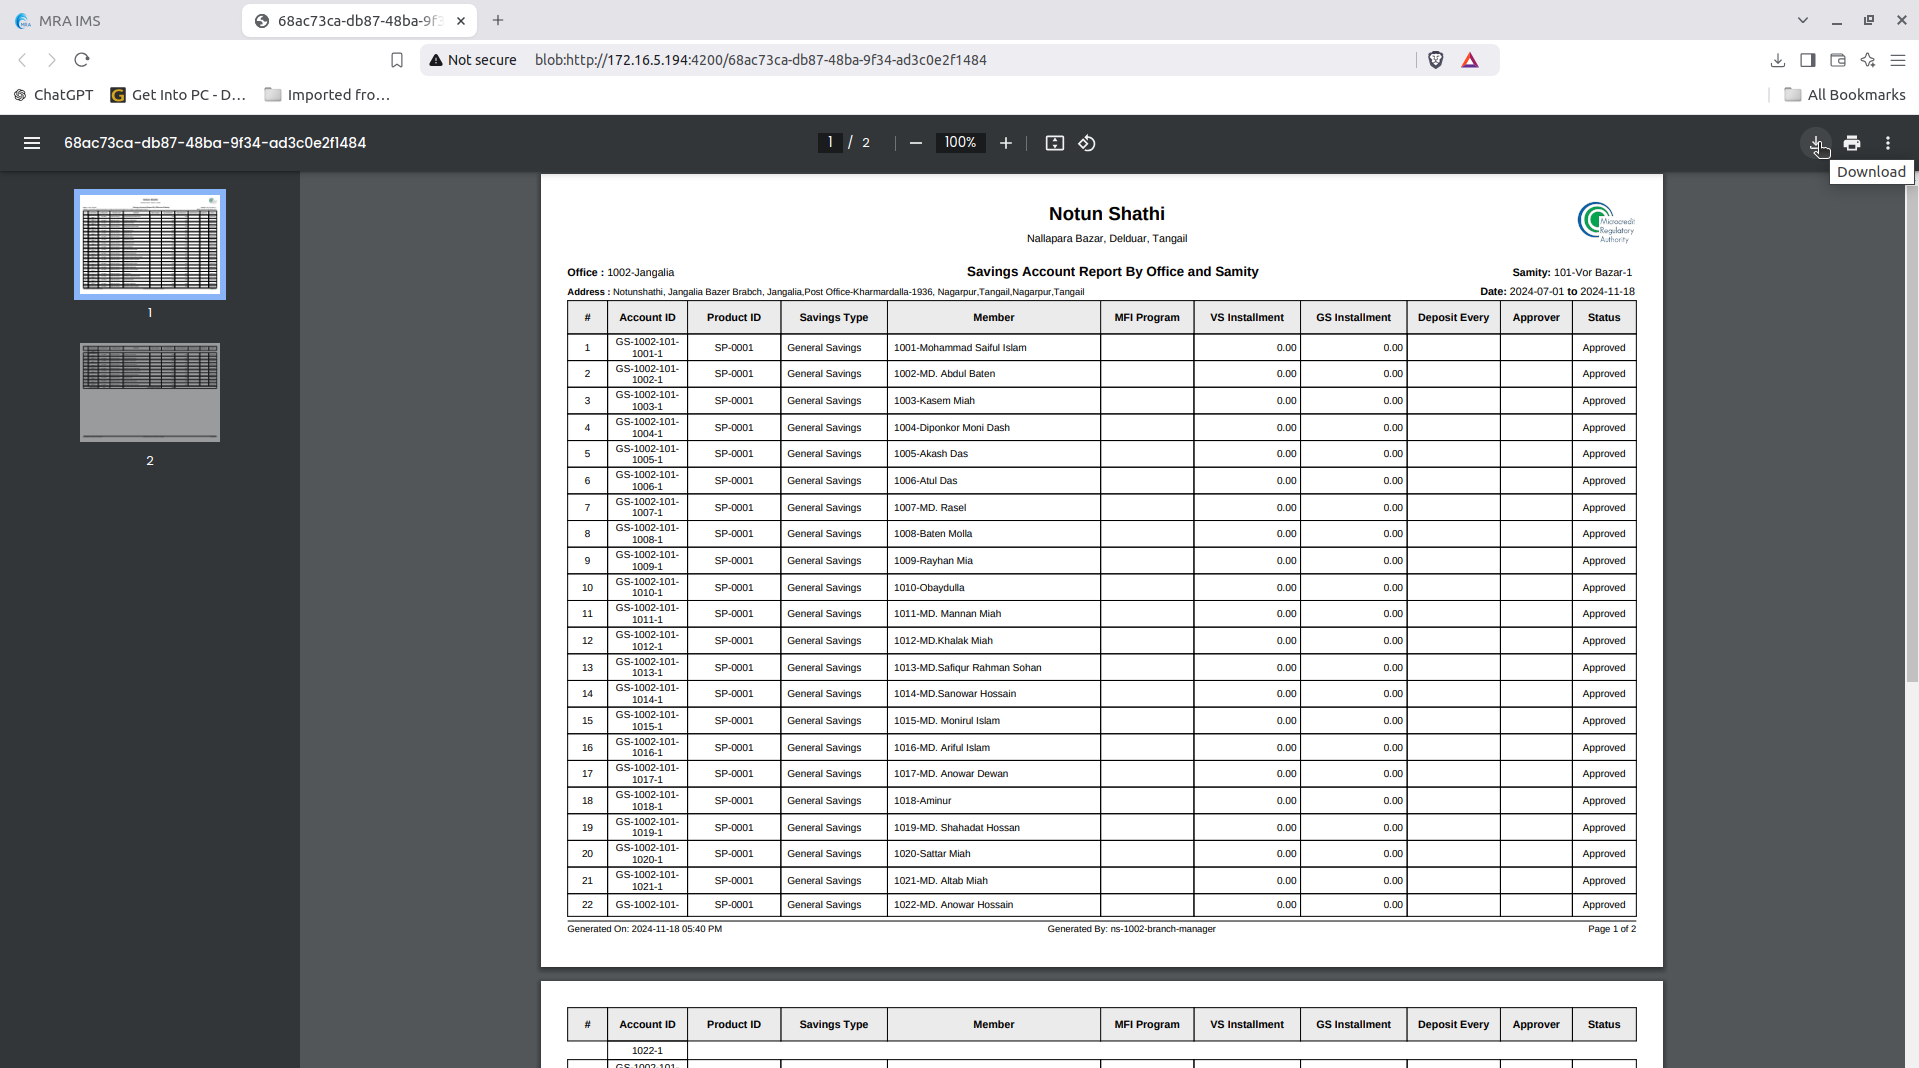Download the PDF report
The width and height of the screenshot is (1919, 1068).
pyautogui.click(x=1816, y=143)
